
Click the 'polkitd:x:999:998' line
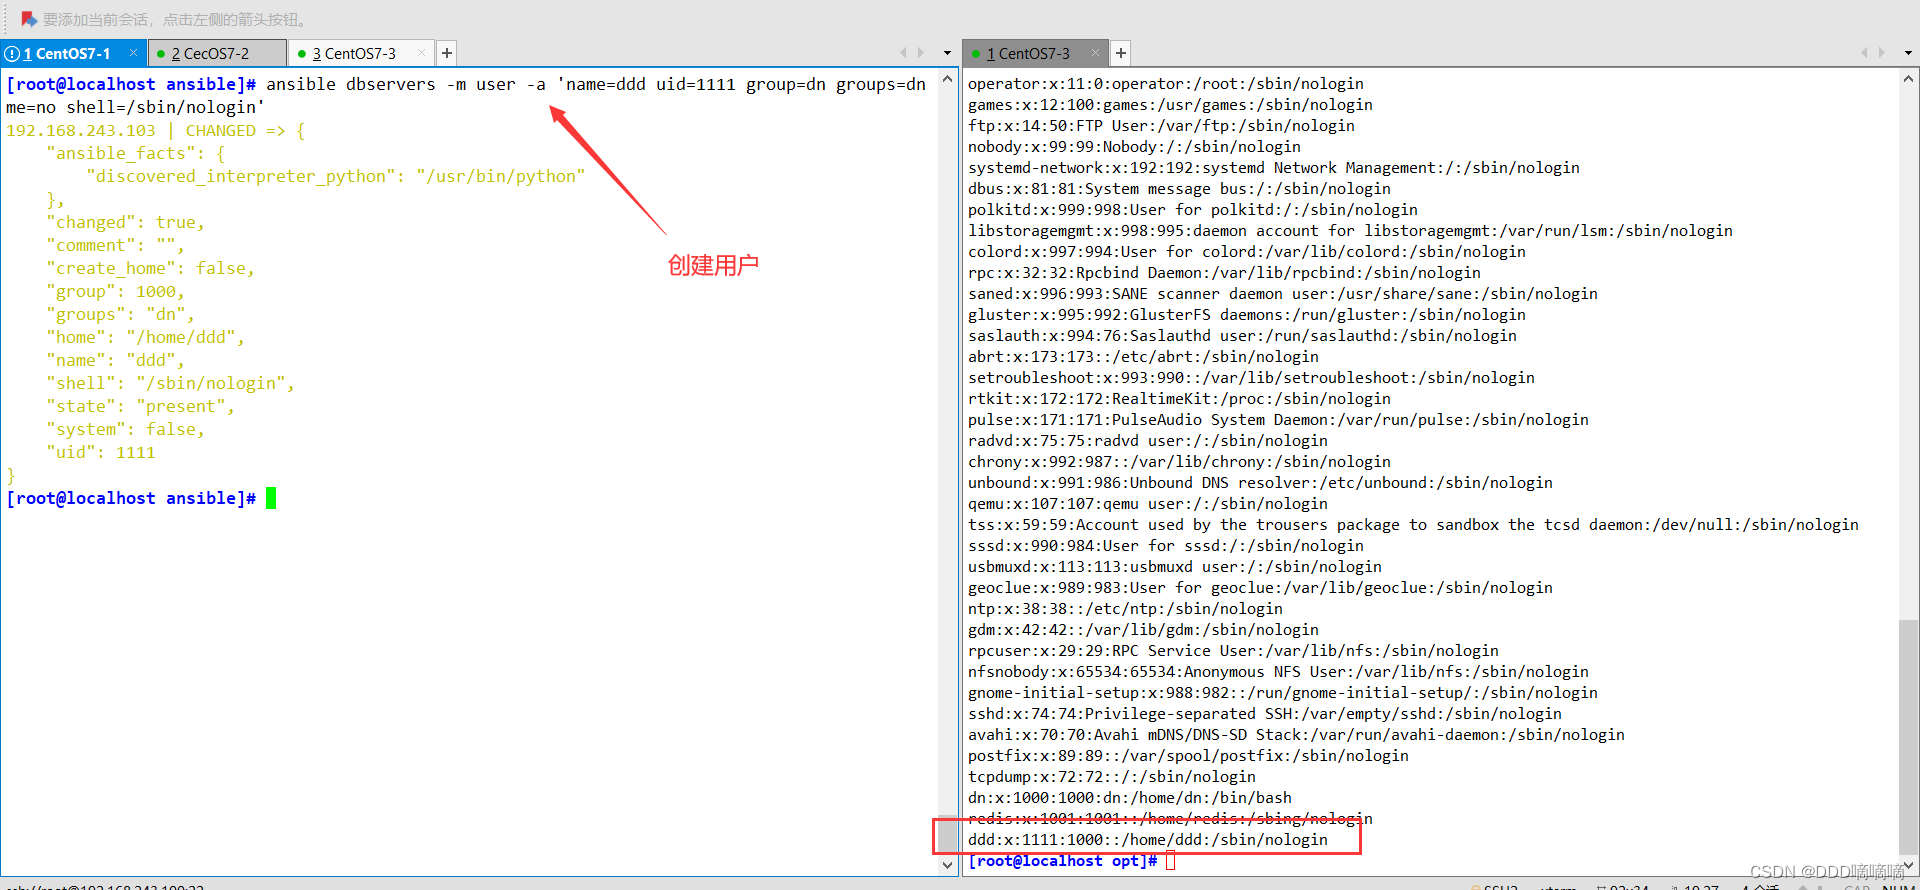click(1193, 210)
